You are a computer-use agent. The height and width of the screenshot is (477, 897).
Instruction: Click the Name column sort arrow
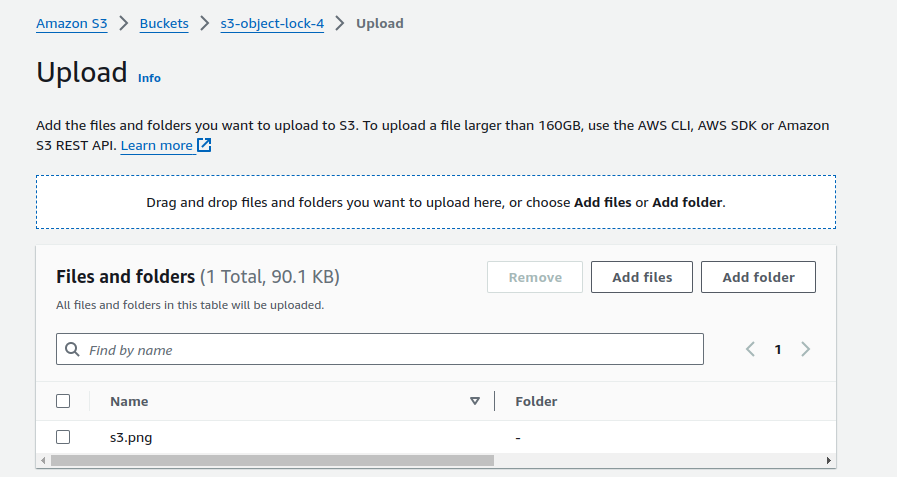click(x=475, y=401)
